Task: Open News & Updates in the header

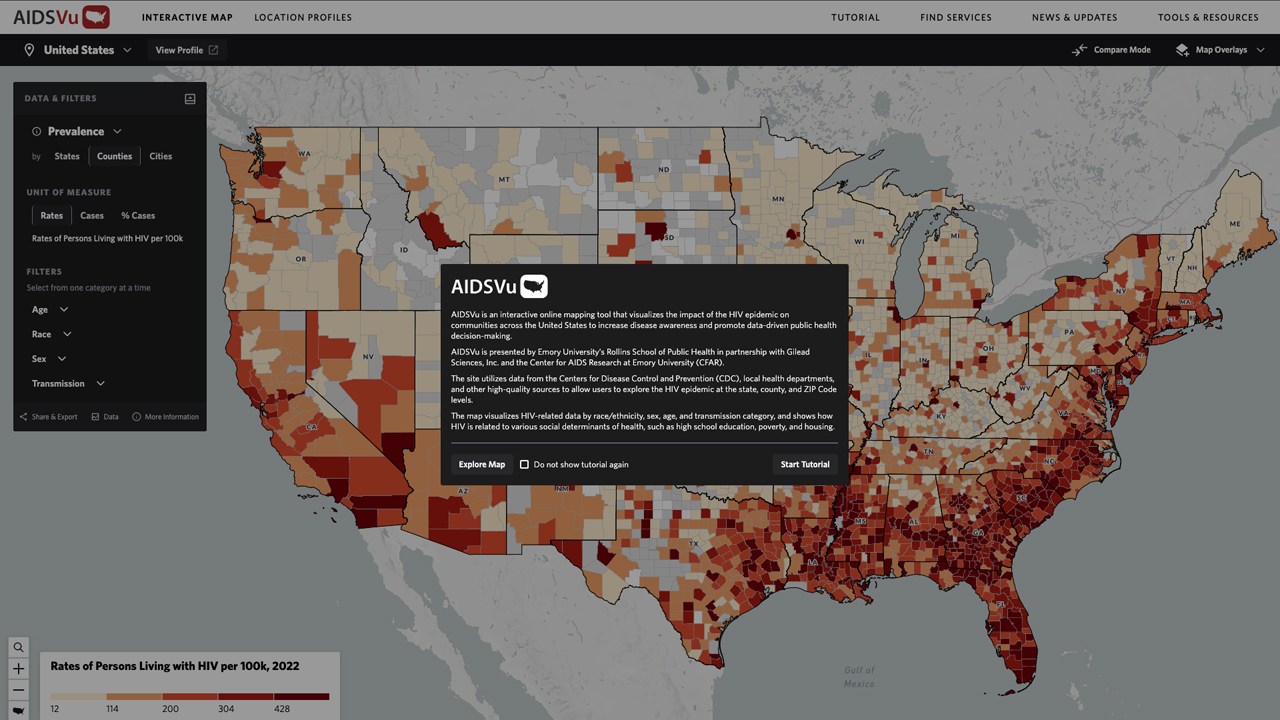Action: 1075,17
